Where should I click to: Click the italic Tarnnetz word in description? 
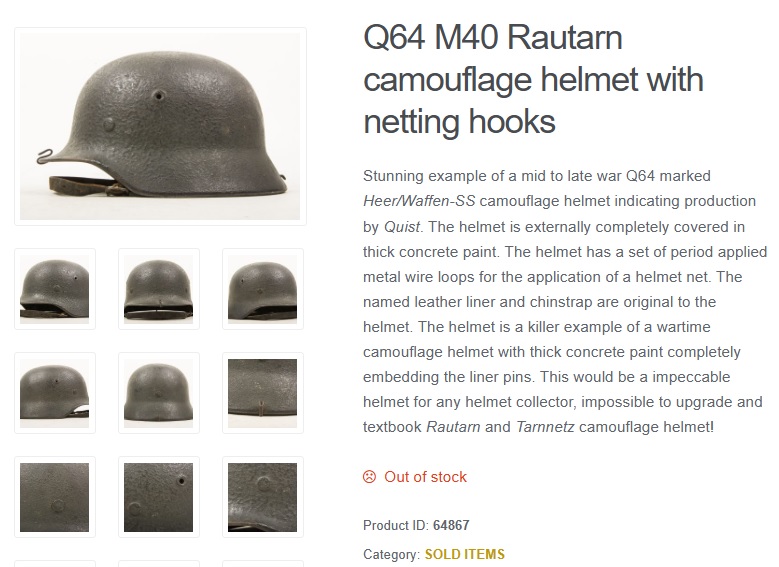point(545,427)
